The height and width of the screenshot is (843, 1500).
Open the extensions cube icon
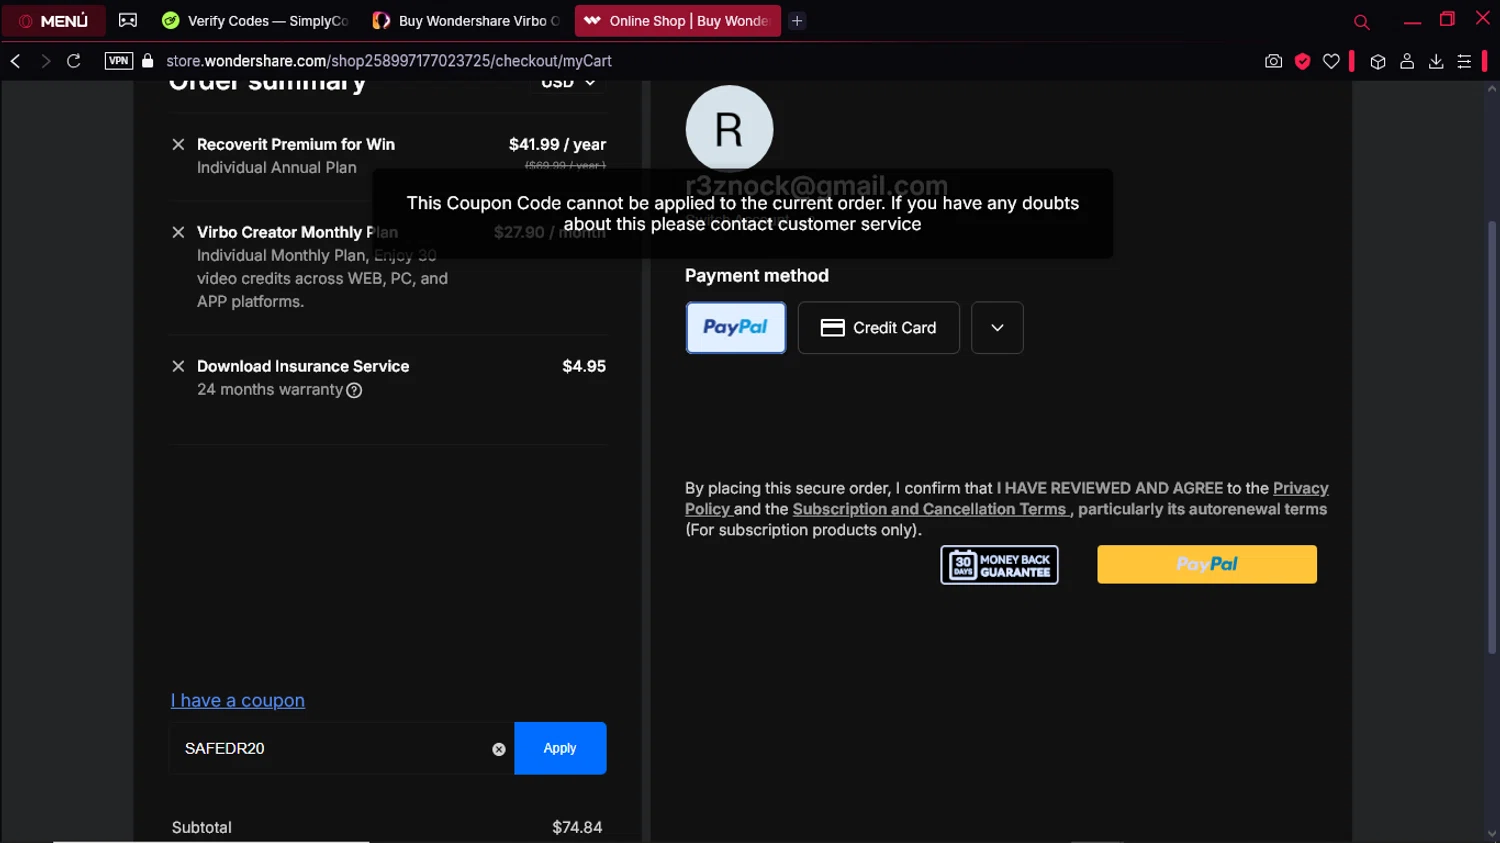(x=1378, y=61)
